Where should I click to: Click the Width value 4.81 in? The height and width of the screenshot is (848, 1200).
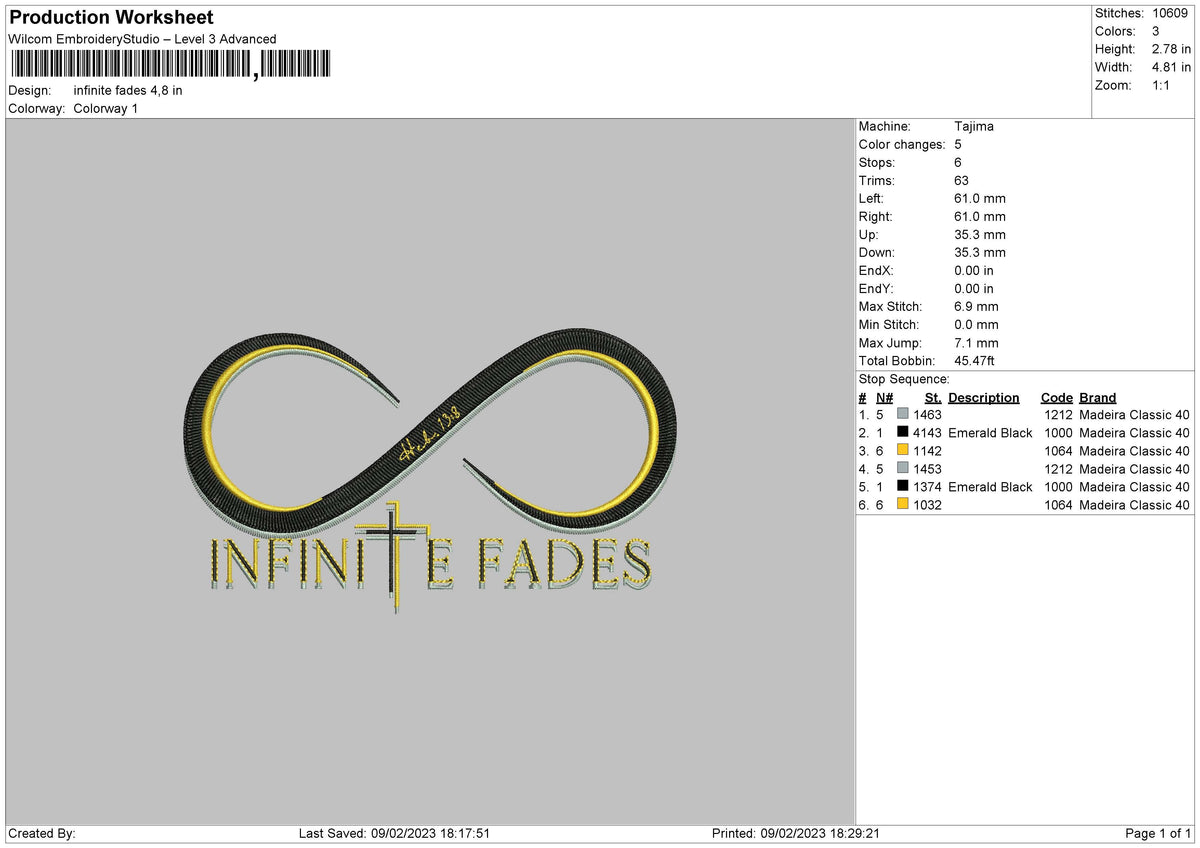pos(1171,67)
